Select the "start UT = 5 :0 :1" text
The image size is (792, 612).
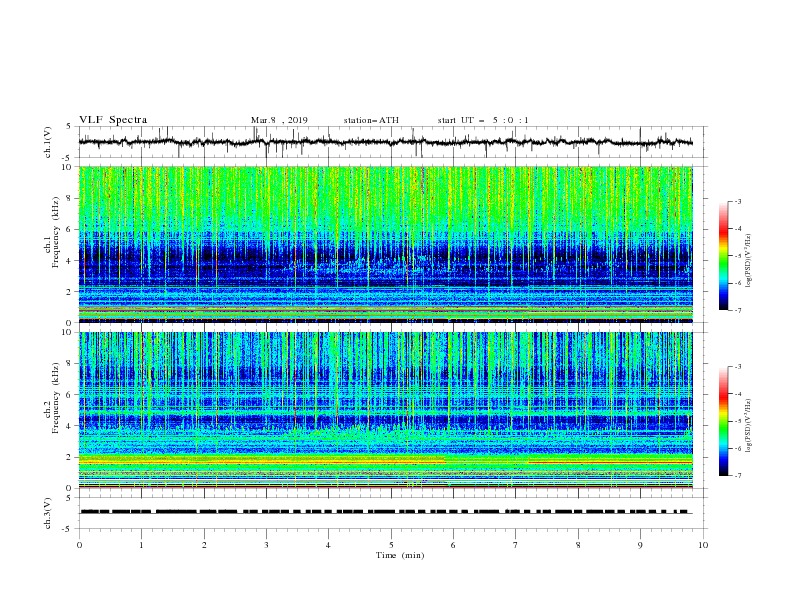pyautogui.click(x=483, y=120)
